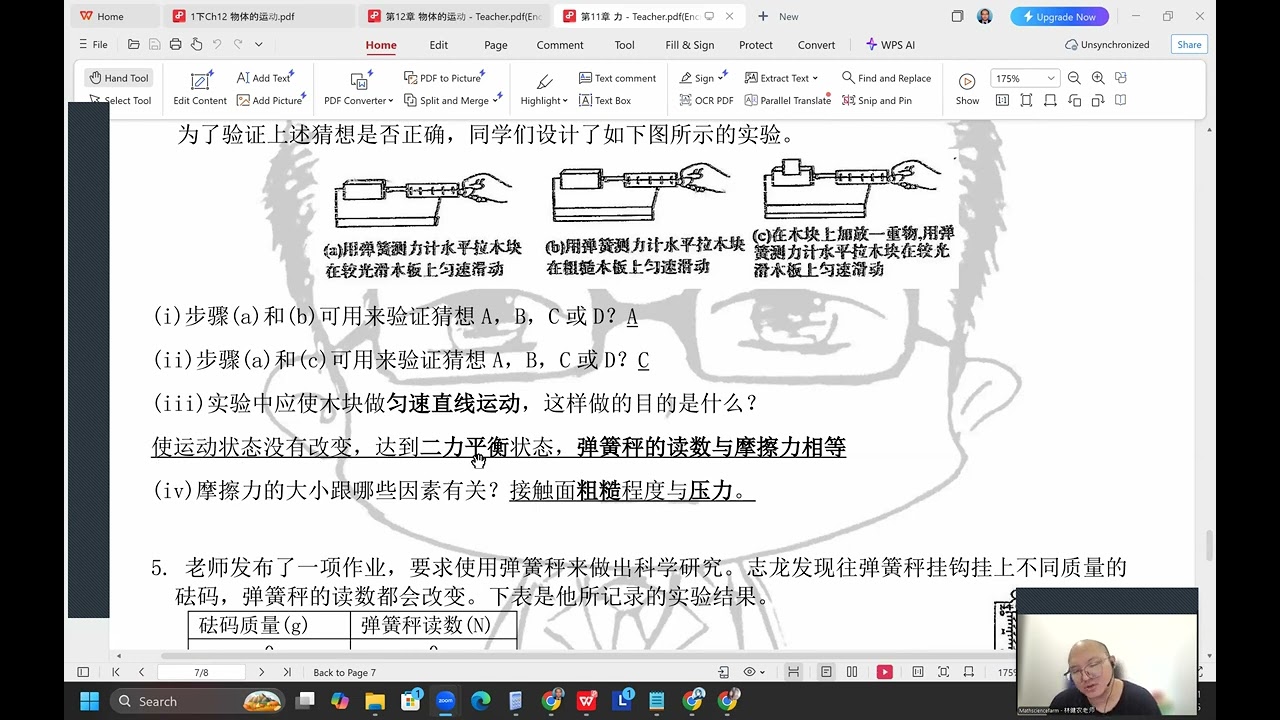Open PDF to Picture converter

444,78
